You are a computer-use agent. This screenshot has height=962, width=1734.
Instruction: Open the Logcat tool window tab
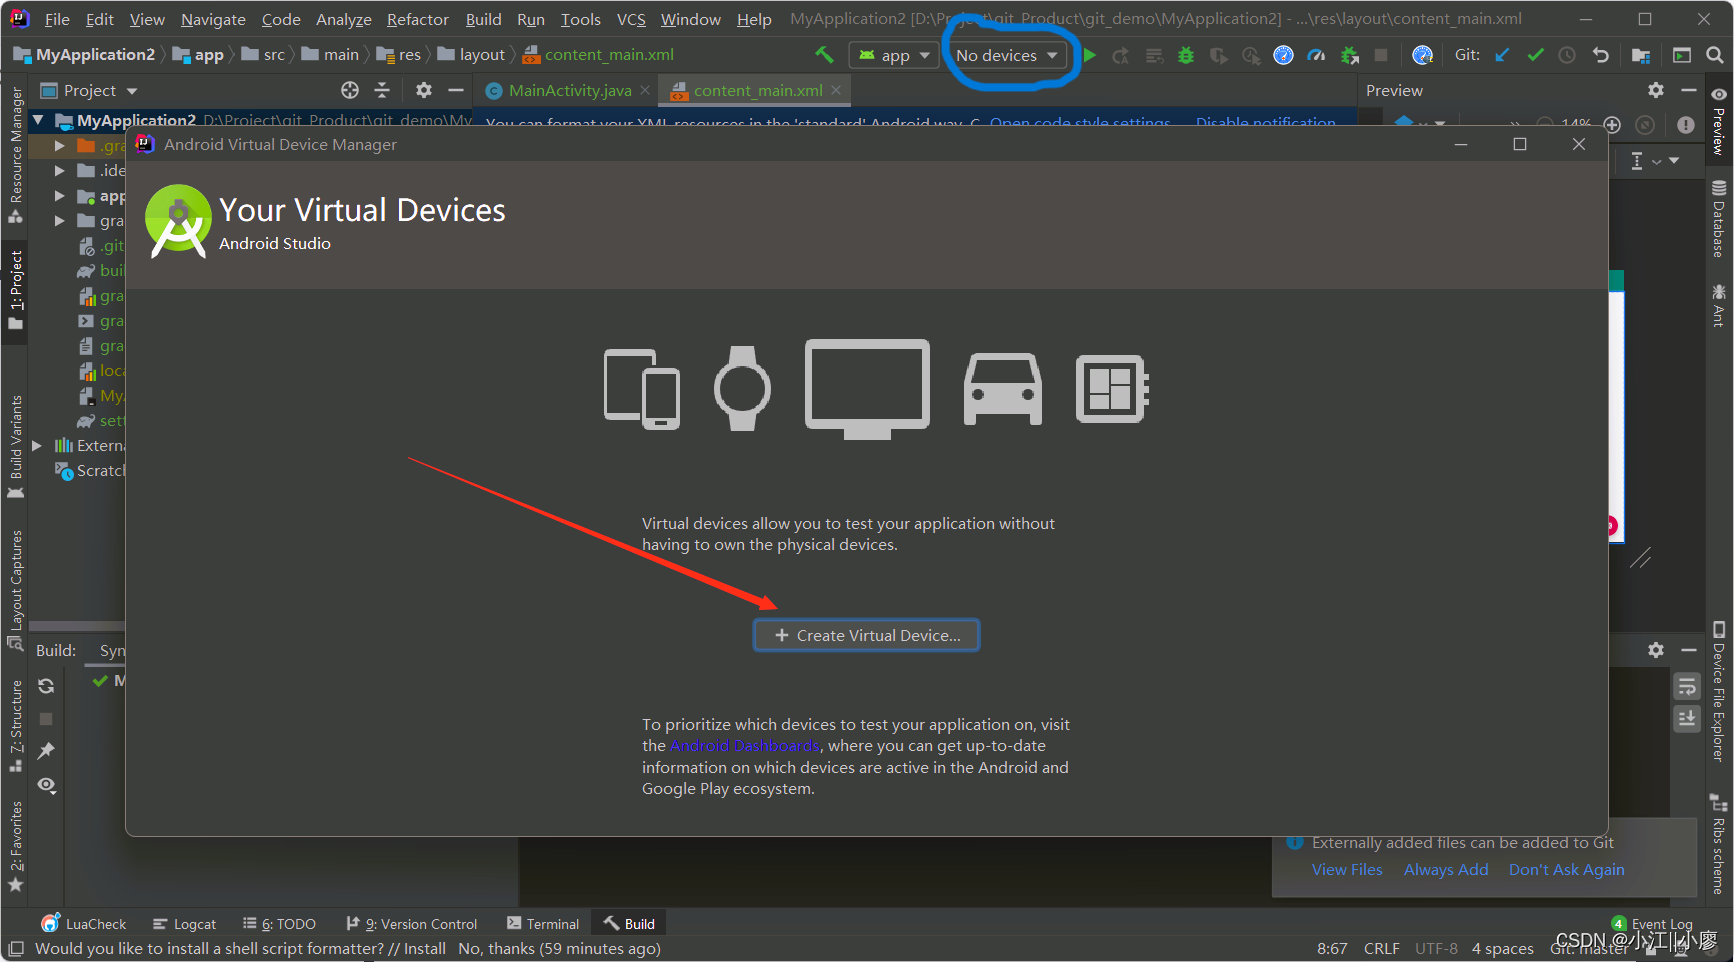click(184, 923)
